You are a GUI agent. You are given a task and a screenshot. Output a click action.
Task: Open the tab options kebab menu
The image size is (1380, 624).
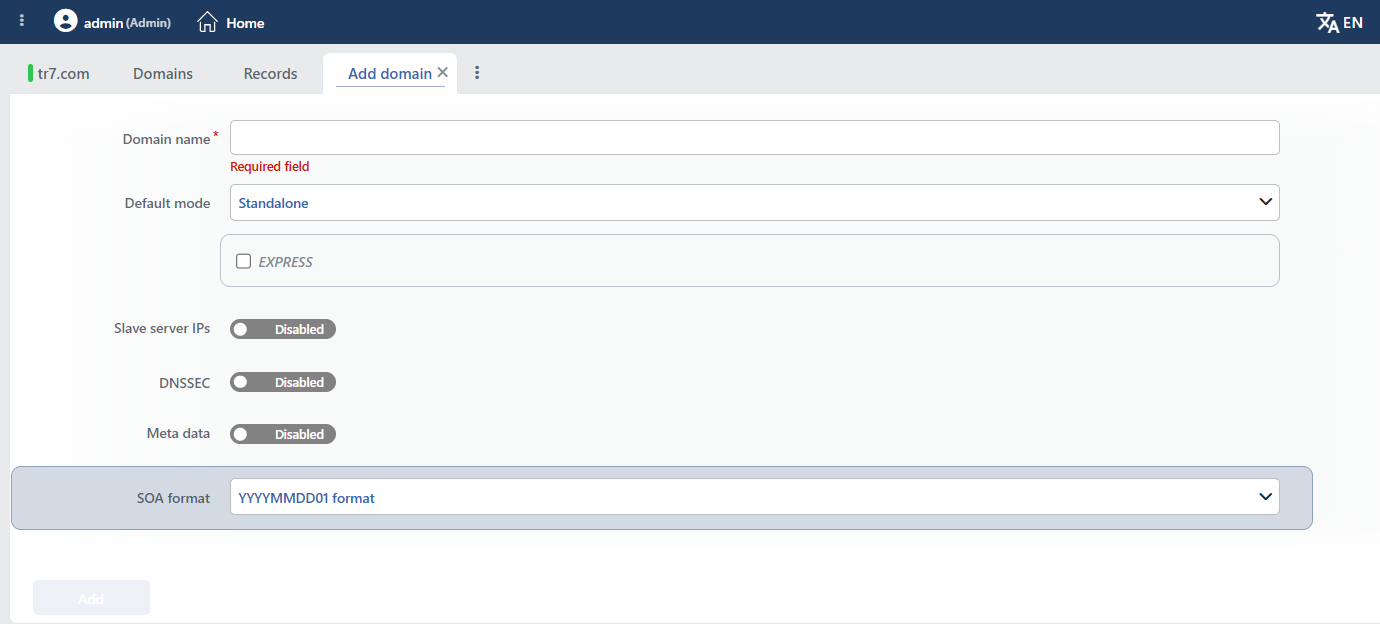(477, 73)
